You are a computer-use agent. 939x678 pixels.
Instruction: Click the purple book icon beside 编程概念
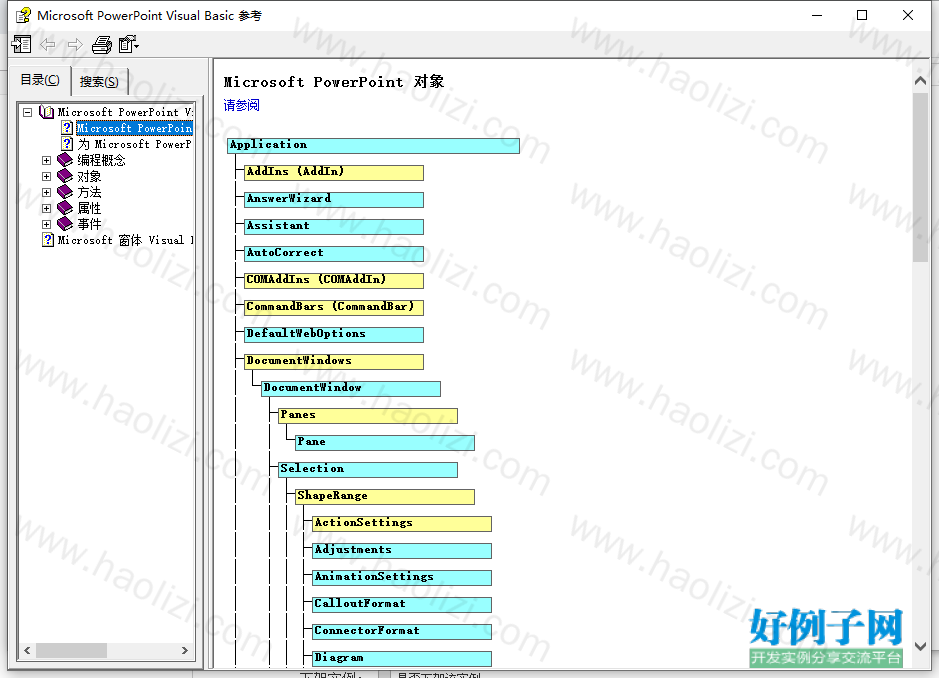pos(65,160)
